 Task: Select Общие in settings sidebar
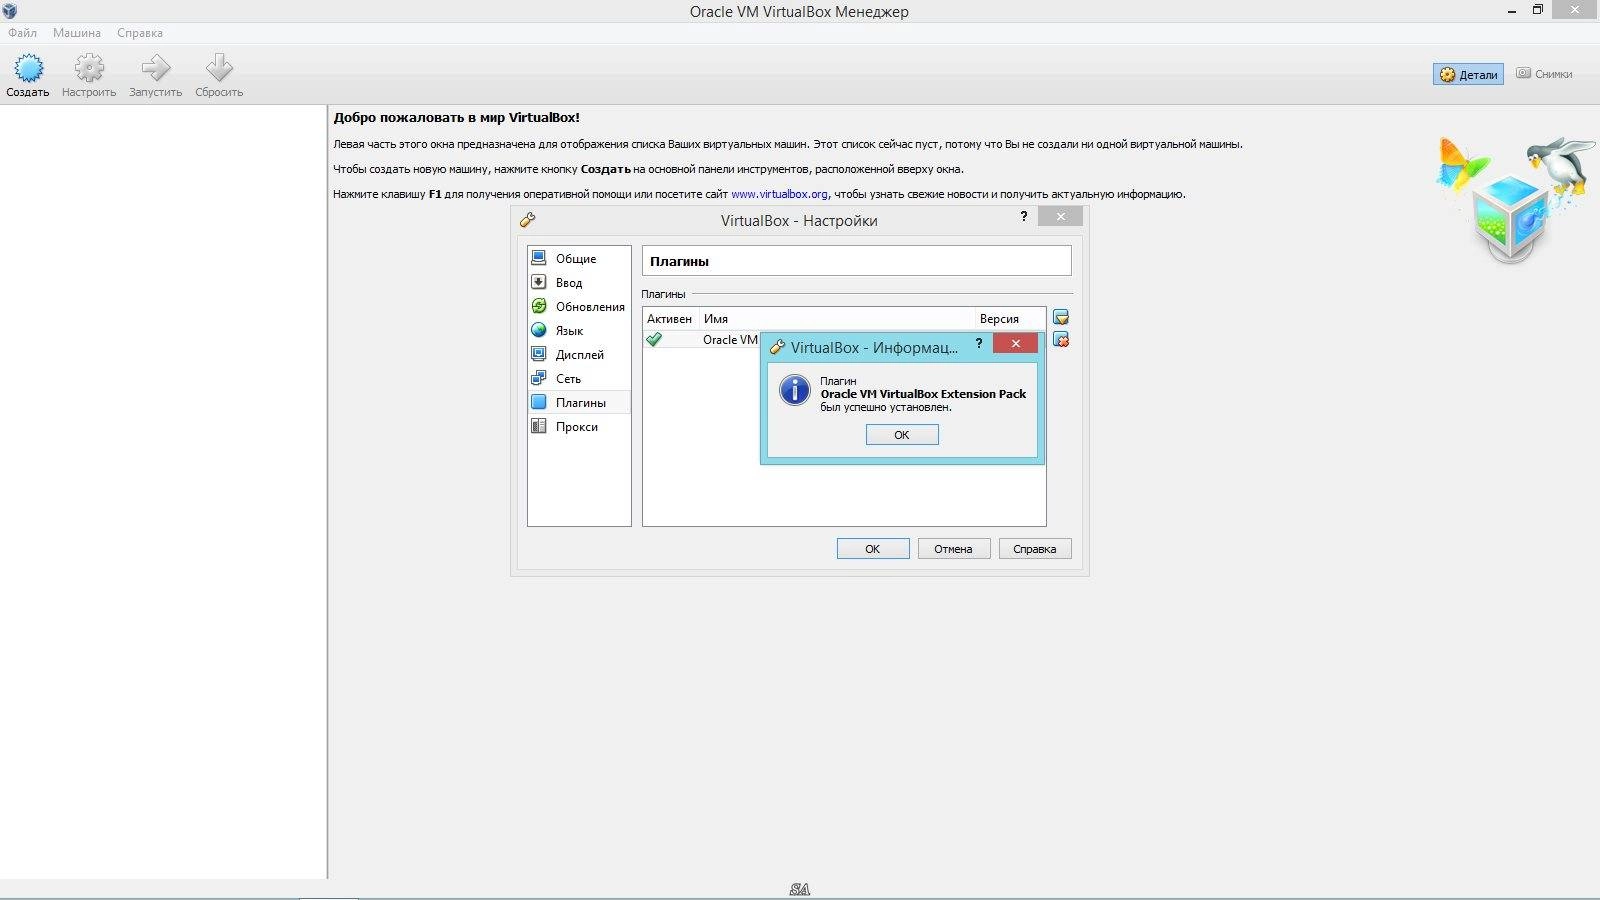tap(579, 258)
